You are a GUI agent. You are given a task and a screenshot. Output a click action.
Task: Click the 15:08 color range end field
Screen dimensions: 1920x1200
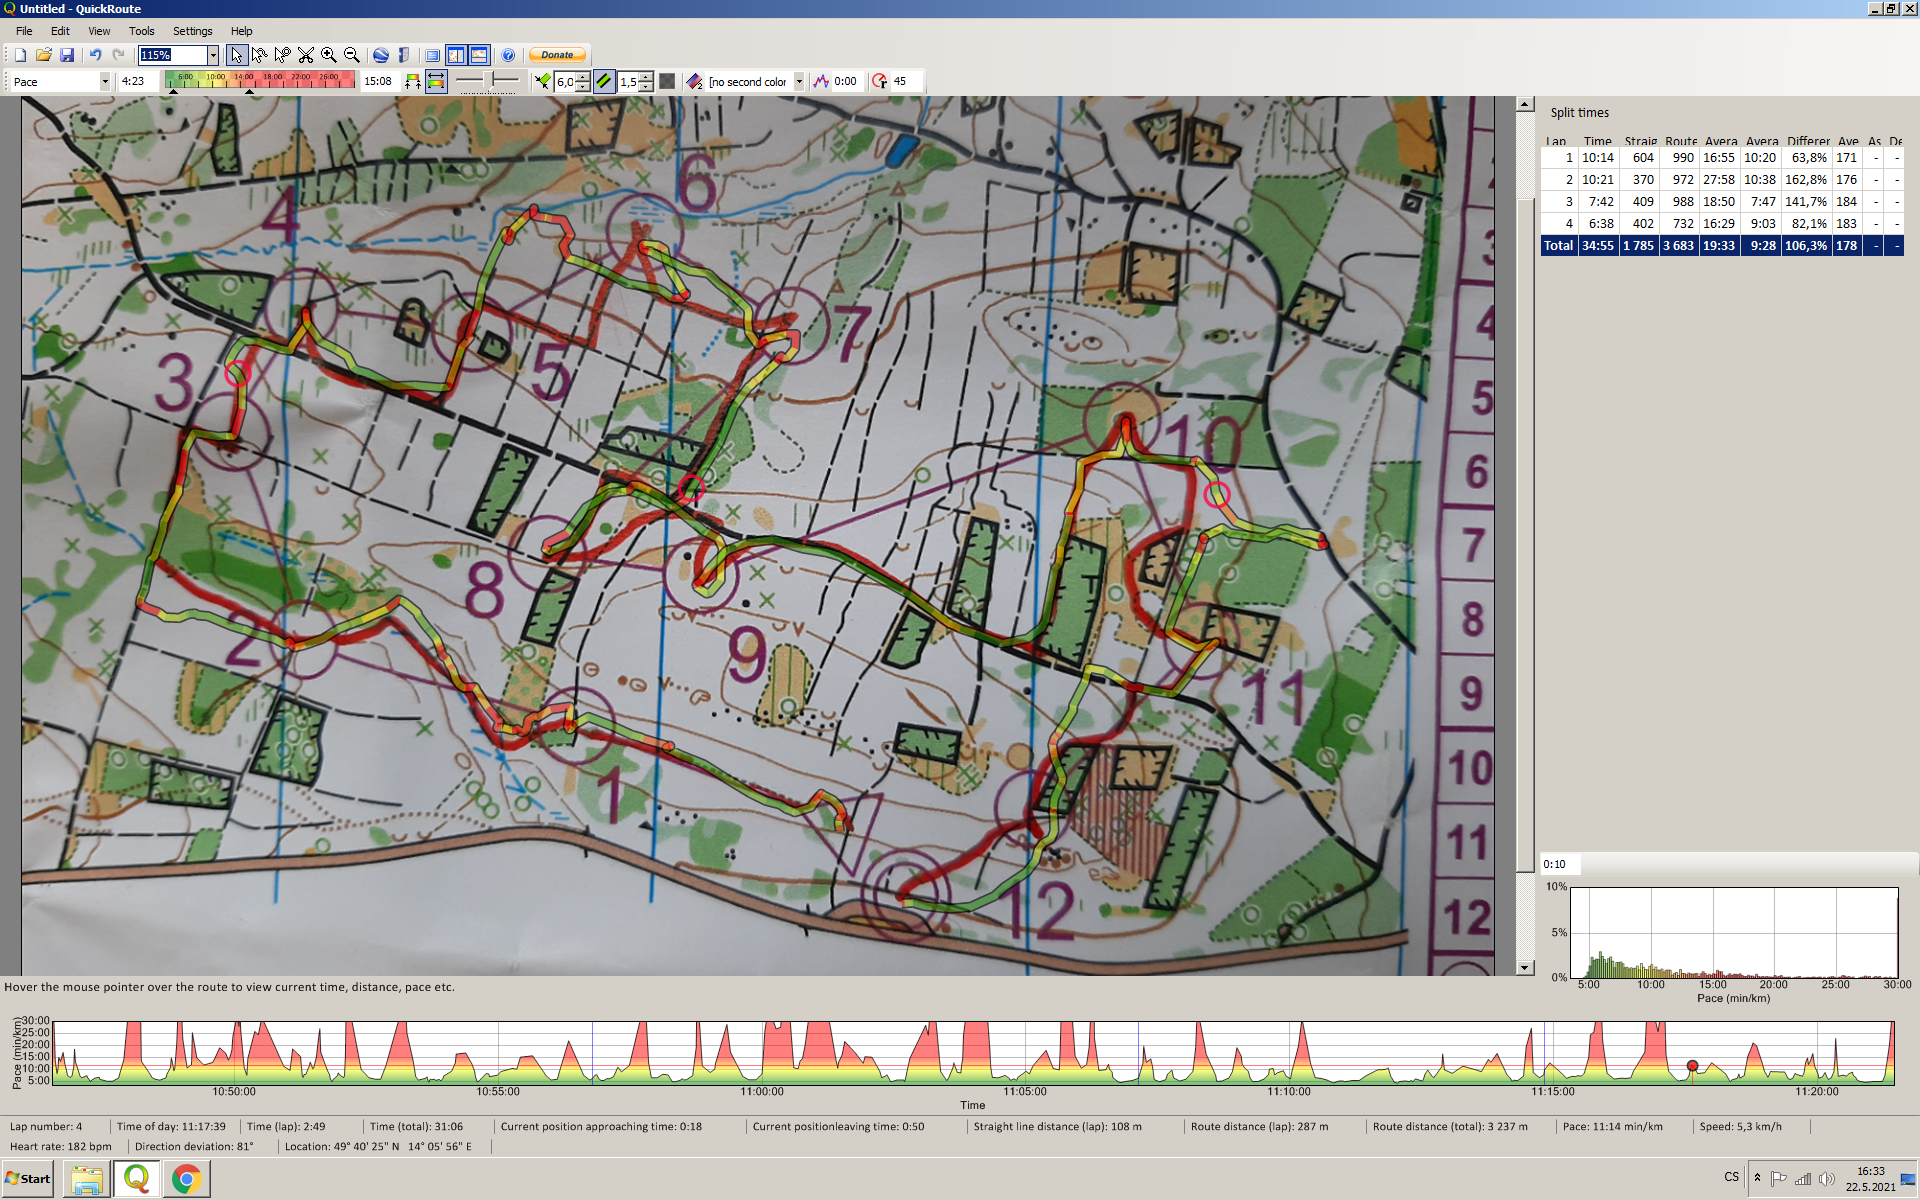coord(379,82)
